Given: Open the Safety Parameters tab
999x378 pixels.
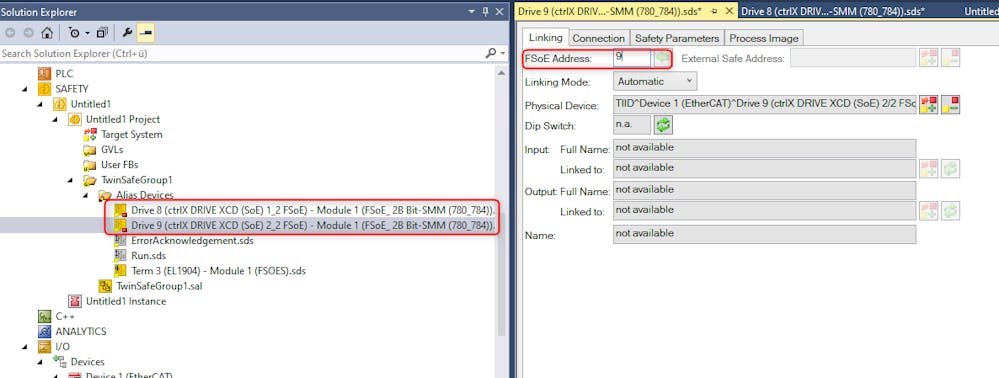Looking at the screenshot, I should click(x=677, y=38).
